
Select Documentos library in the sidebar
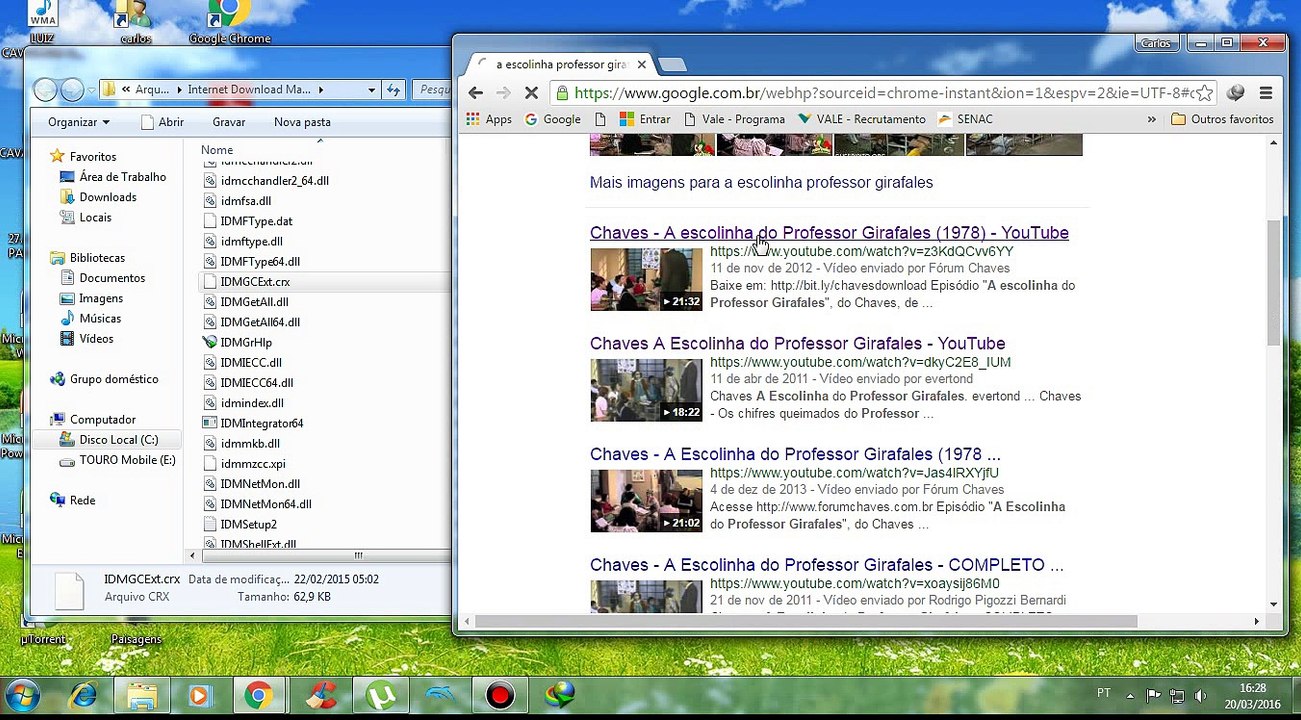103,278
